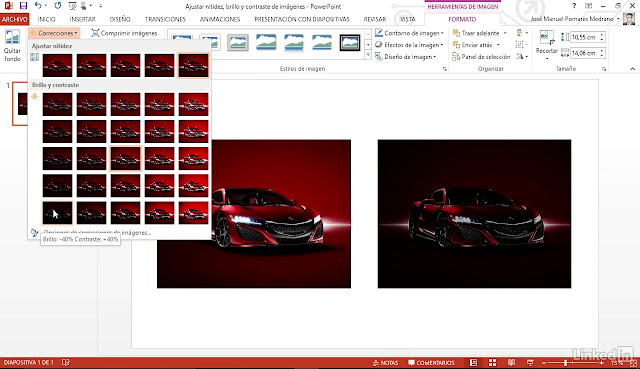
Task: Choose the gray framed picture style
Action: pos(238,42)
